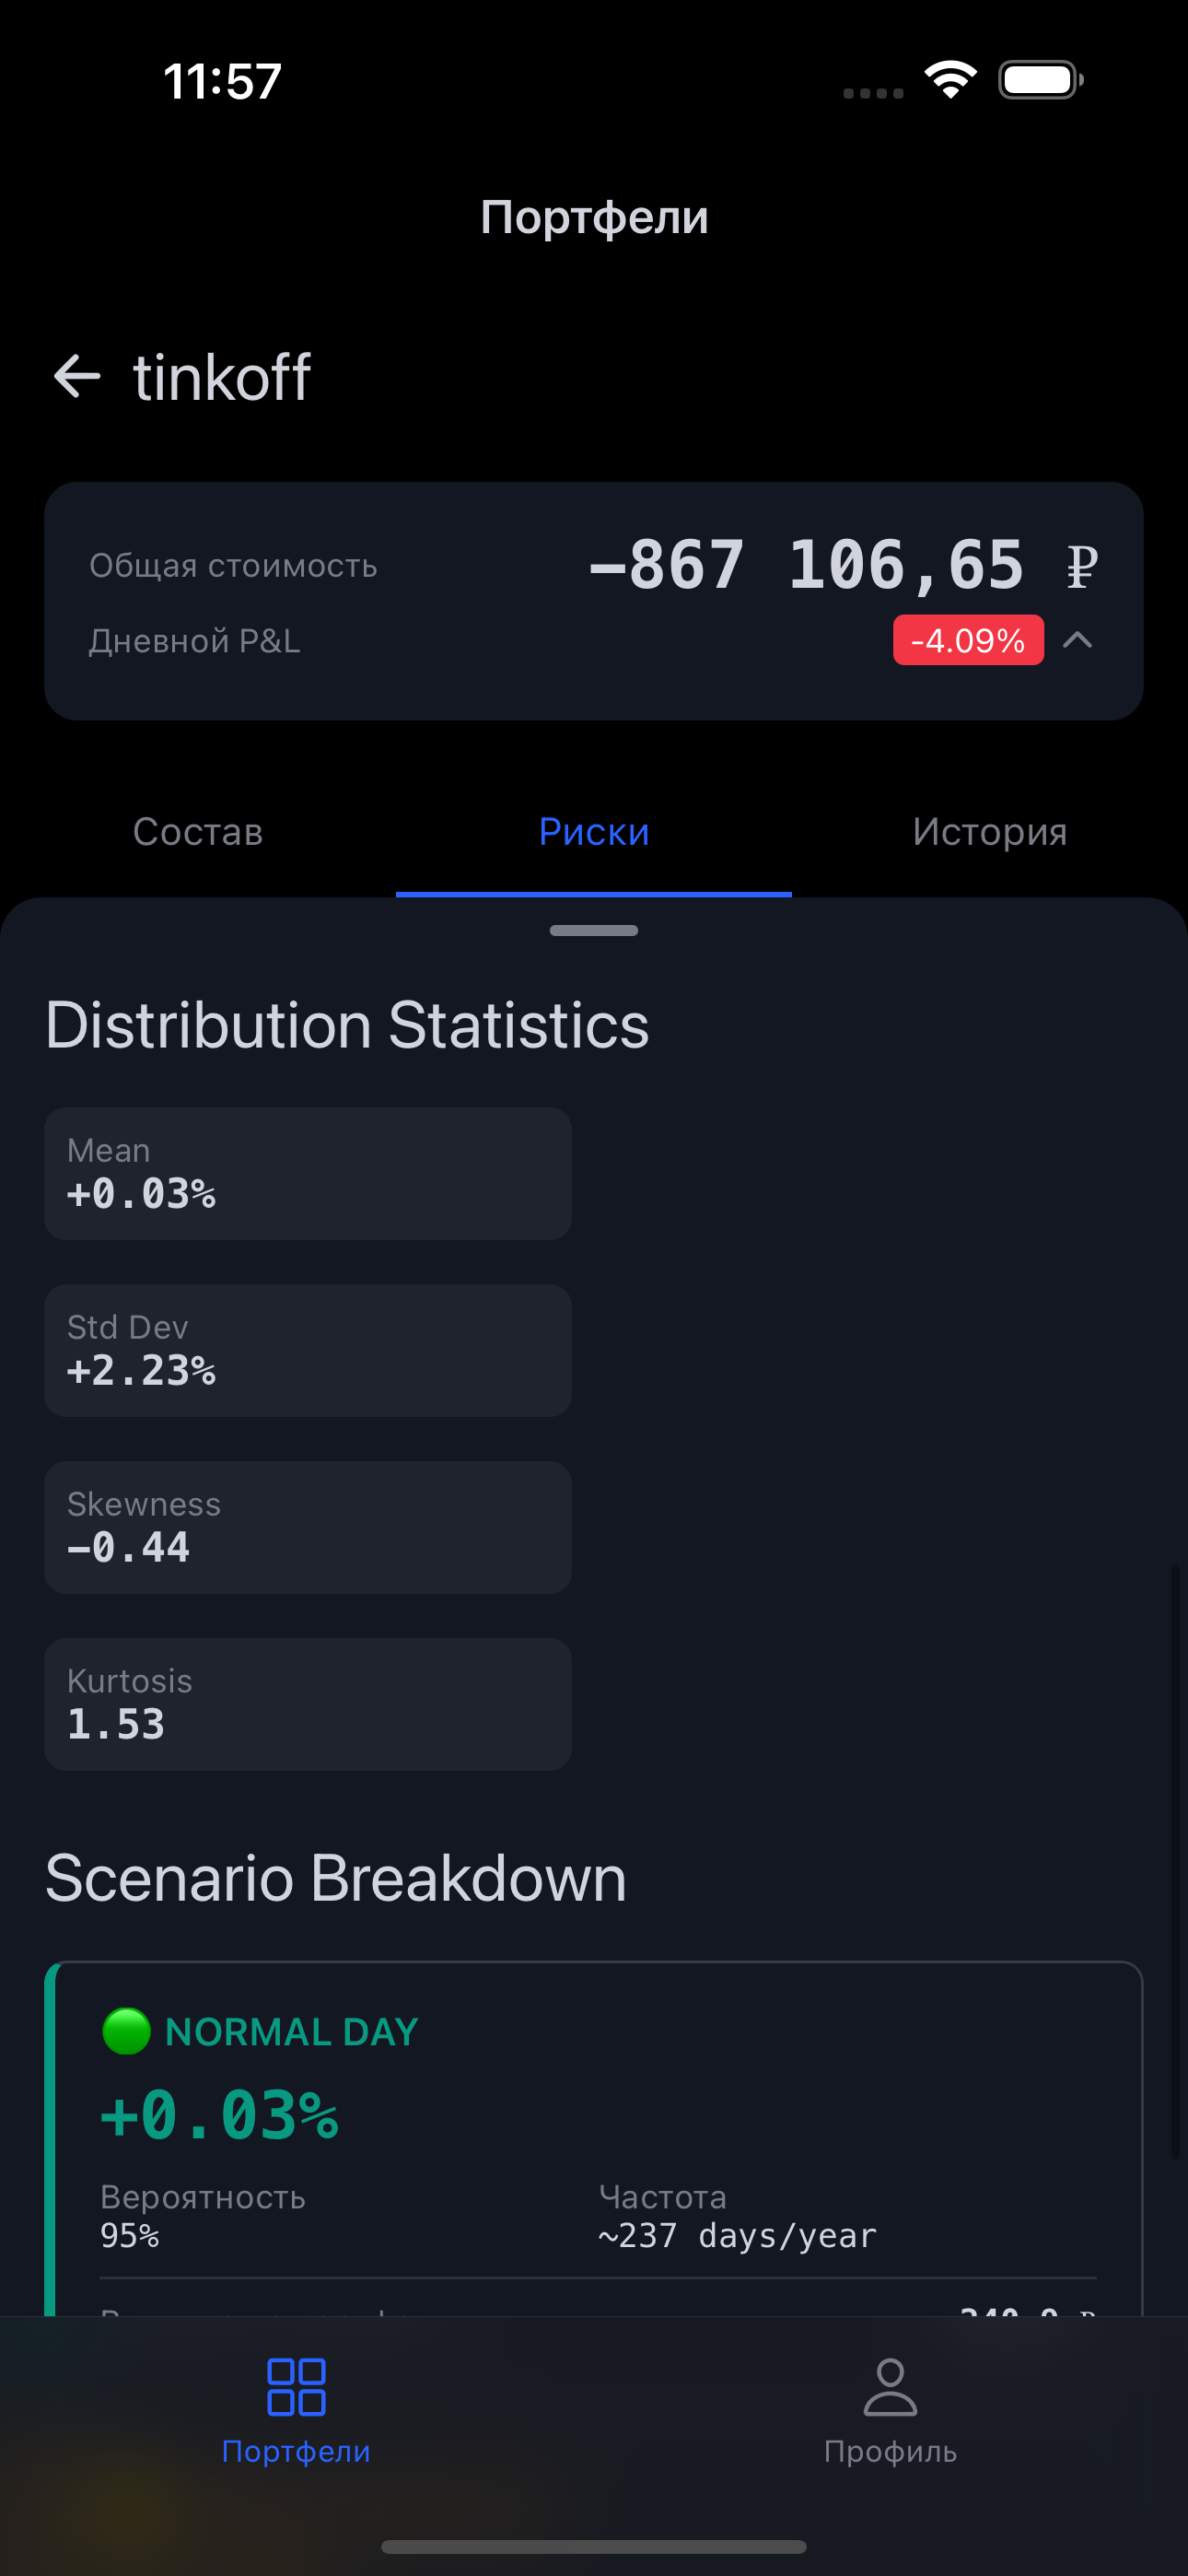1188x2576 pixels.
Task: Open the История tab
Action: [x=989, y=832]
